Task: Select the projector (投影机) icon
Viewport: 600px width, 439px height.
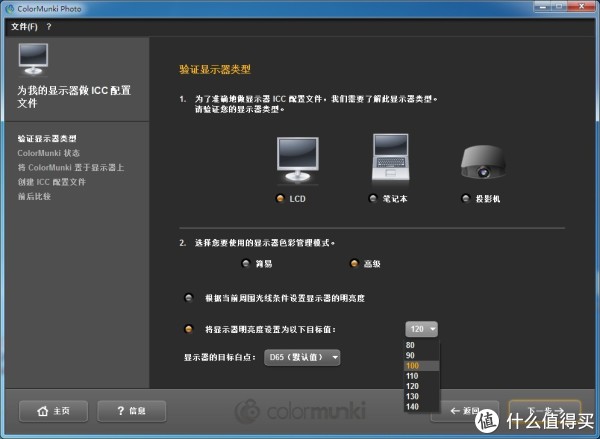Action: point(483,162)
